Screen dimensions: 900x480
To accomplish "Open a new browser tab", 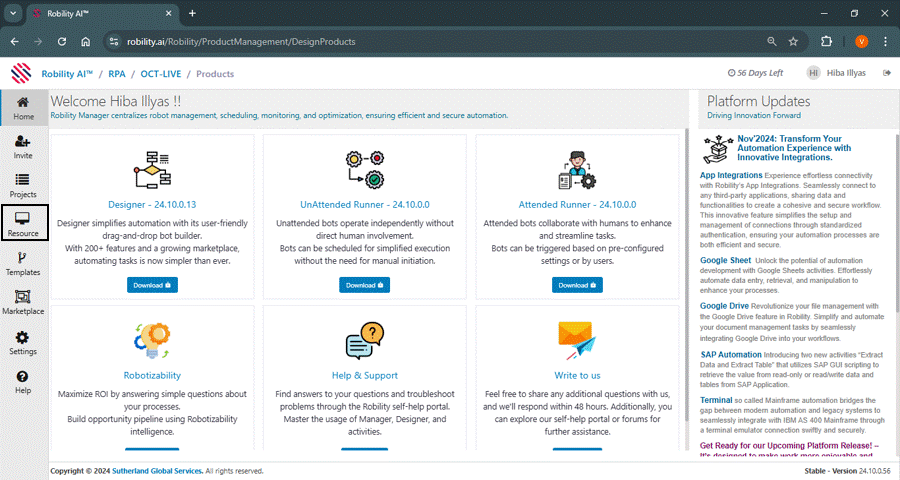I will point(192,13).
